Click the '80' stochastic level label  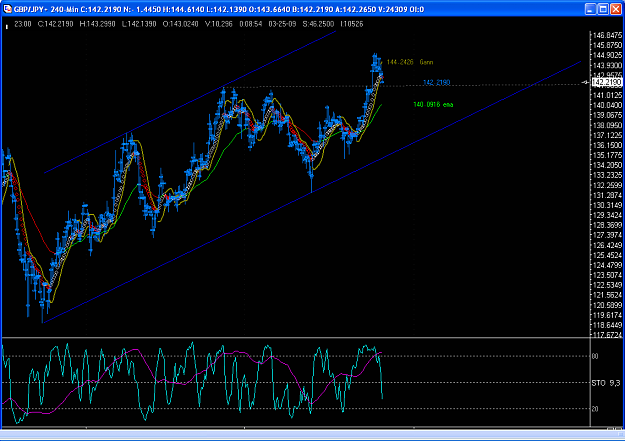595,356
